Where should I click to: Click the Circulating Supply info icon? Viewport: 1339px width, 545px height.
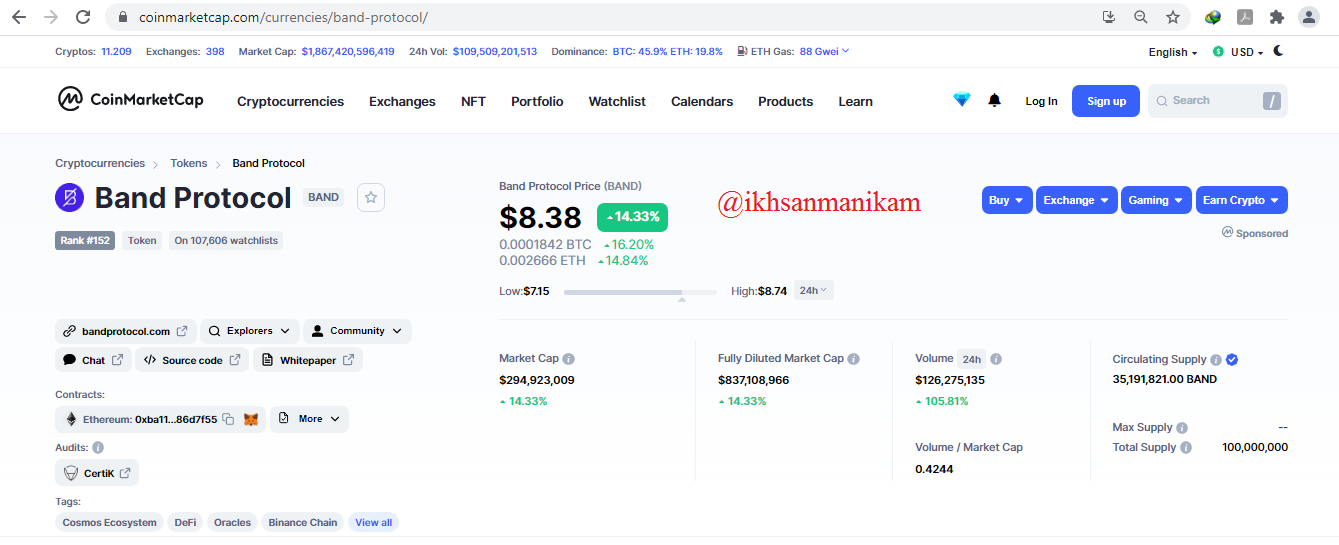pyautogui.click(x=1216, y=360)
